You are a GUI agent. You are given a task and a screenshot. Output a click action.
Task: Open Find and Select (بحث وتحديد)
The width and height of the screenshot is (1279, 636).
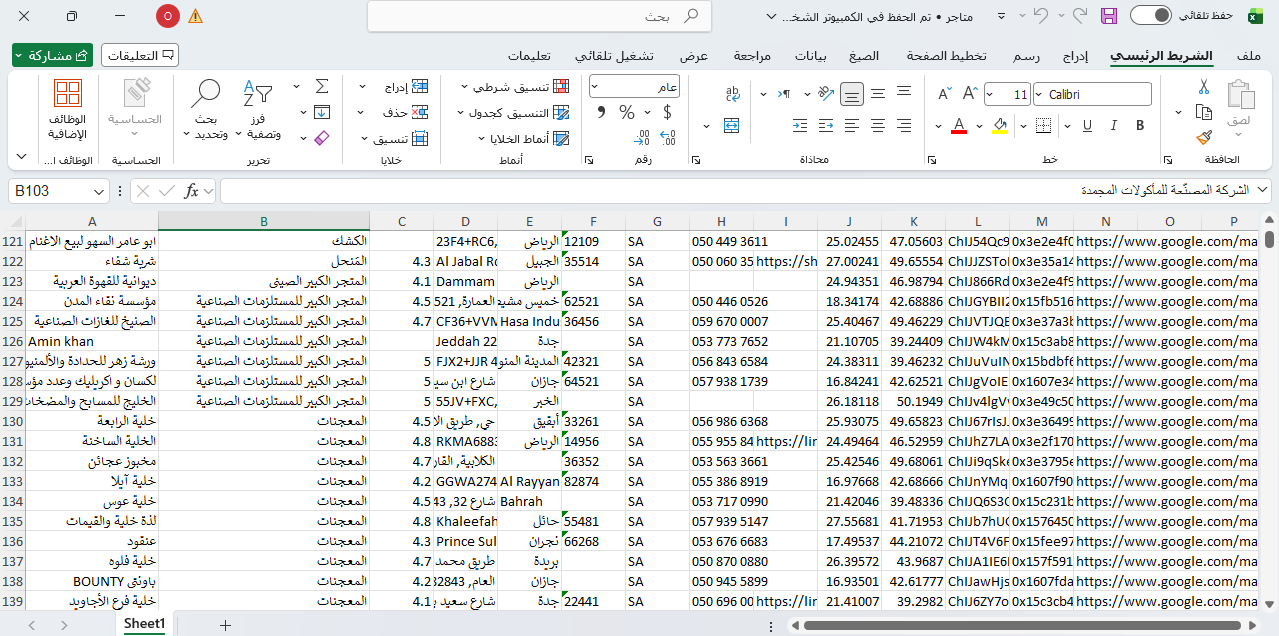206,110
